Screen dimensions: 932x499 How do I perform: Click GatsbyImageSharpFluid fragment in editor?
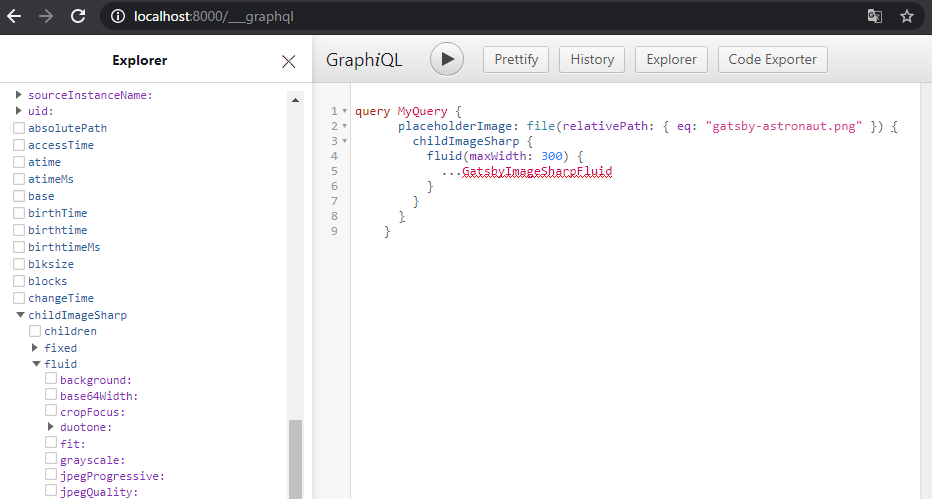tap(537, 171)
